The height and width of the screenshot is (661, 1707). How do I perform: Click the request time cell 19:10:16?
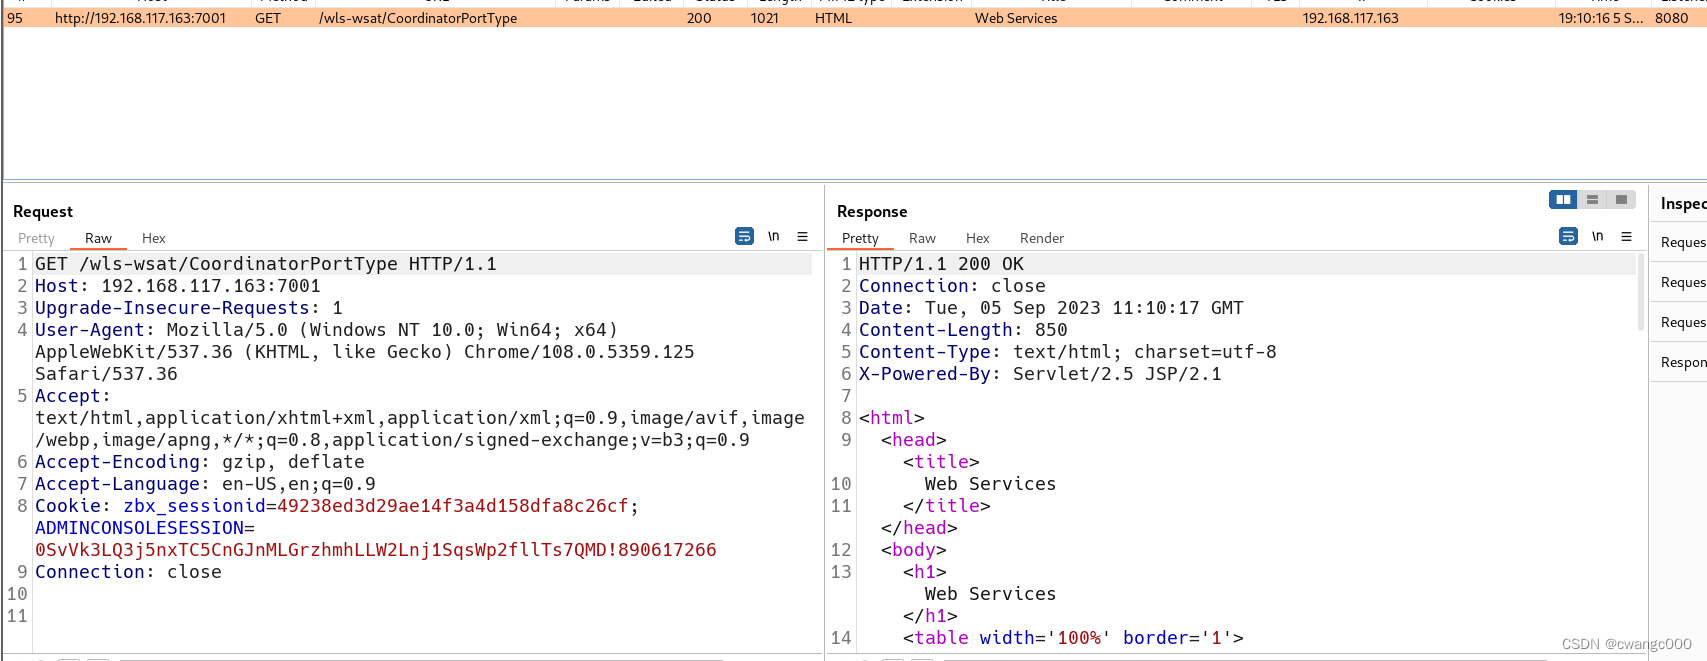[1600, 18]
